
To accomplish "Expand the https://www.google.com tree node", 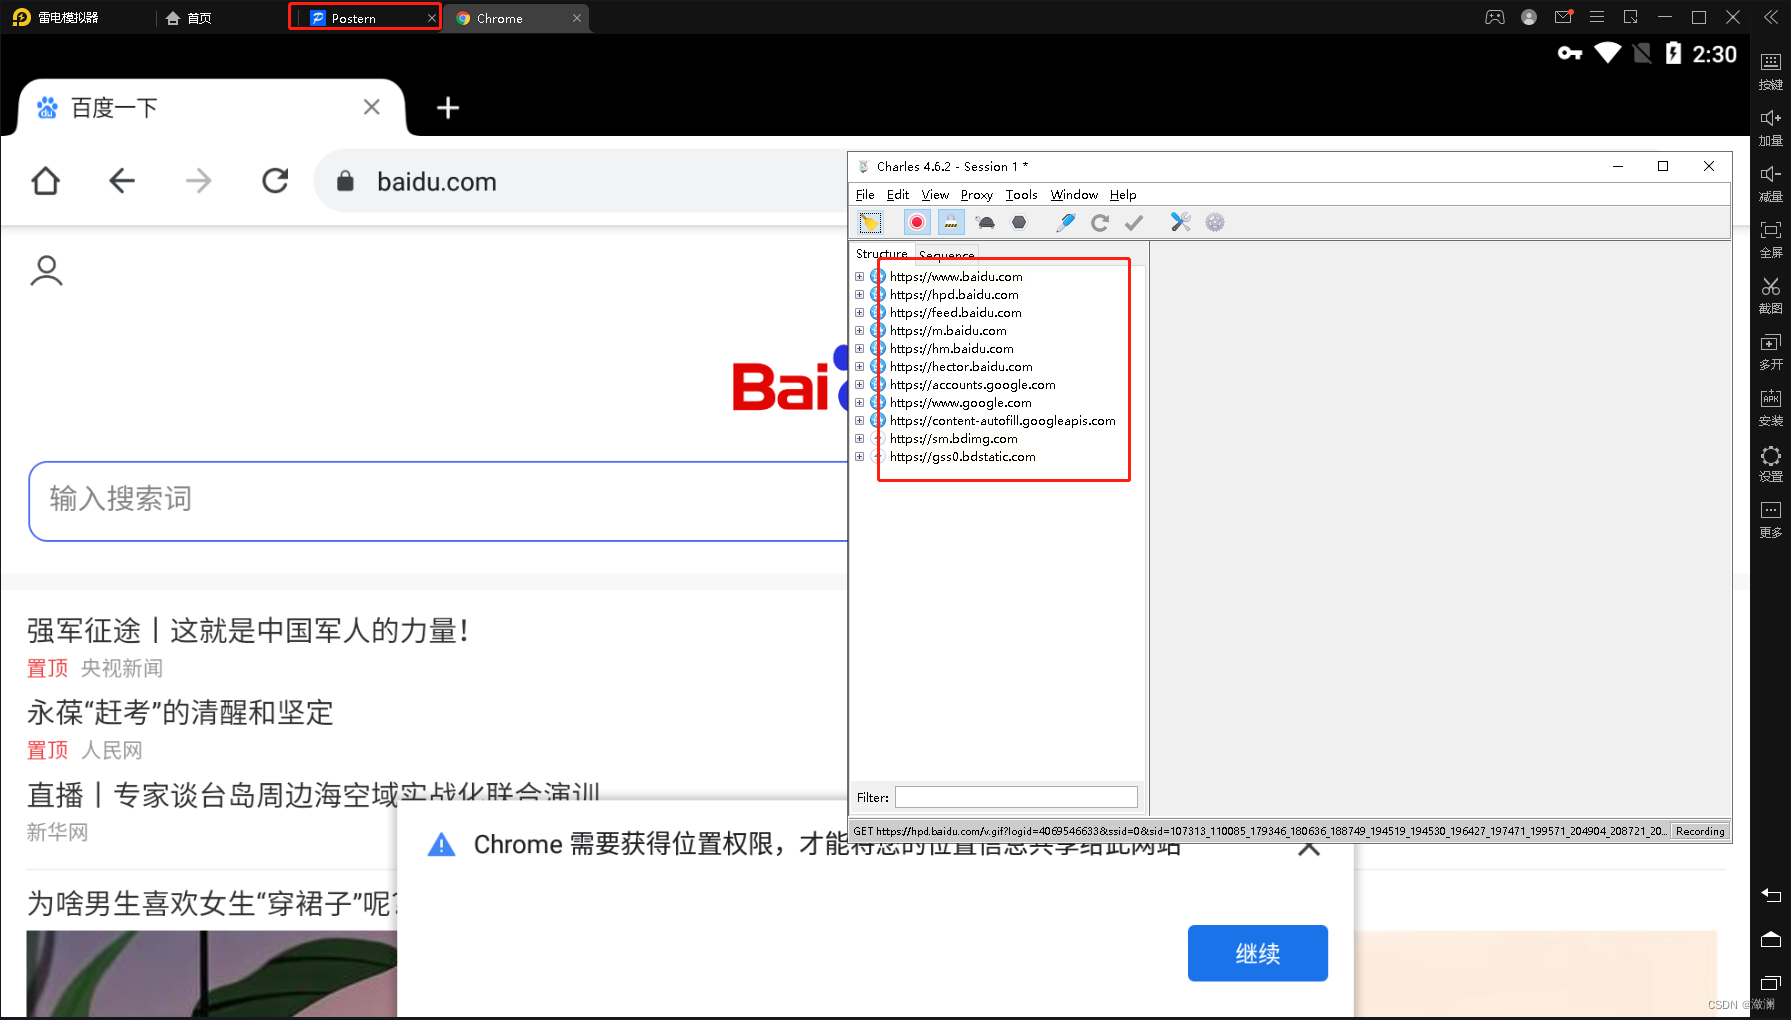I will click(x=859, y=403).
